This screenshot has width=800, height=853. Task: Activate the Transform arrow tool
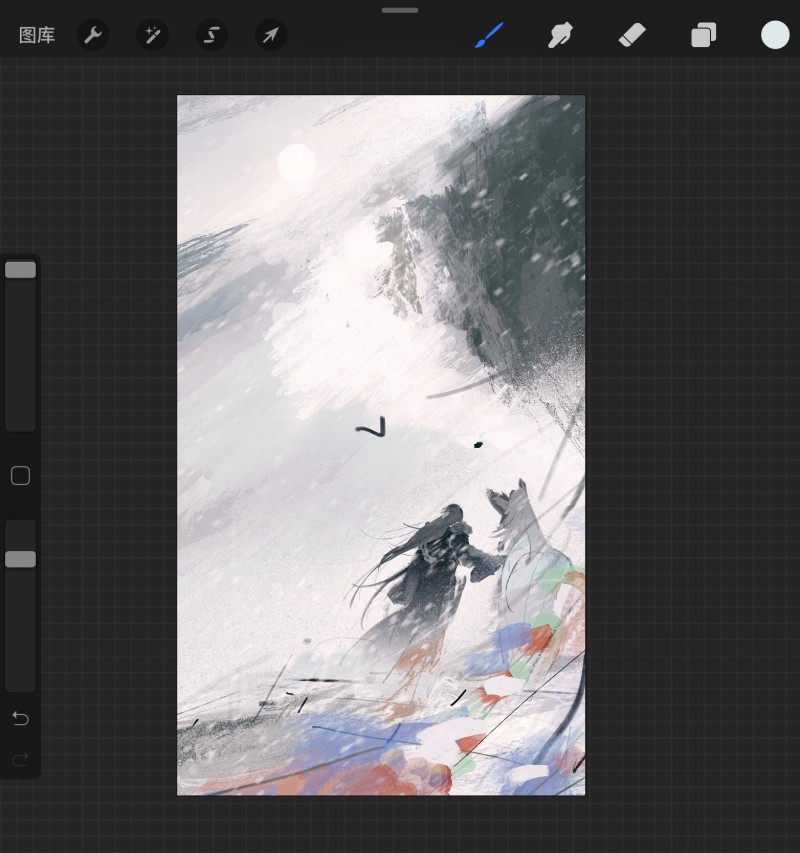[271, 35]
